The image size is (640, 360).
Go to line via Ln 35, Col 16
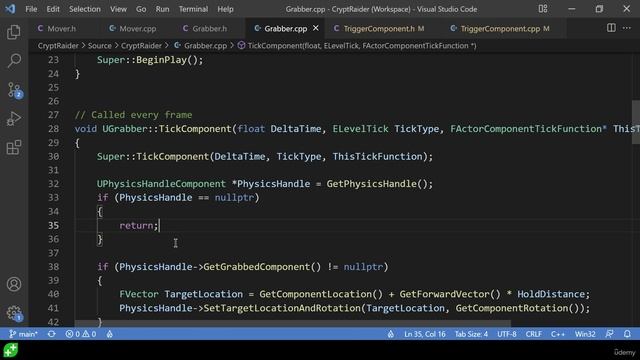(x=424, y=334)
